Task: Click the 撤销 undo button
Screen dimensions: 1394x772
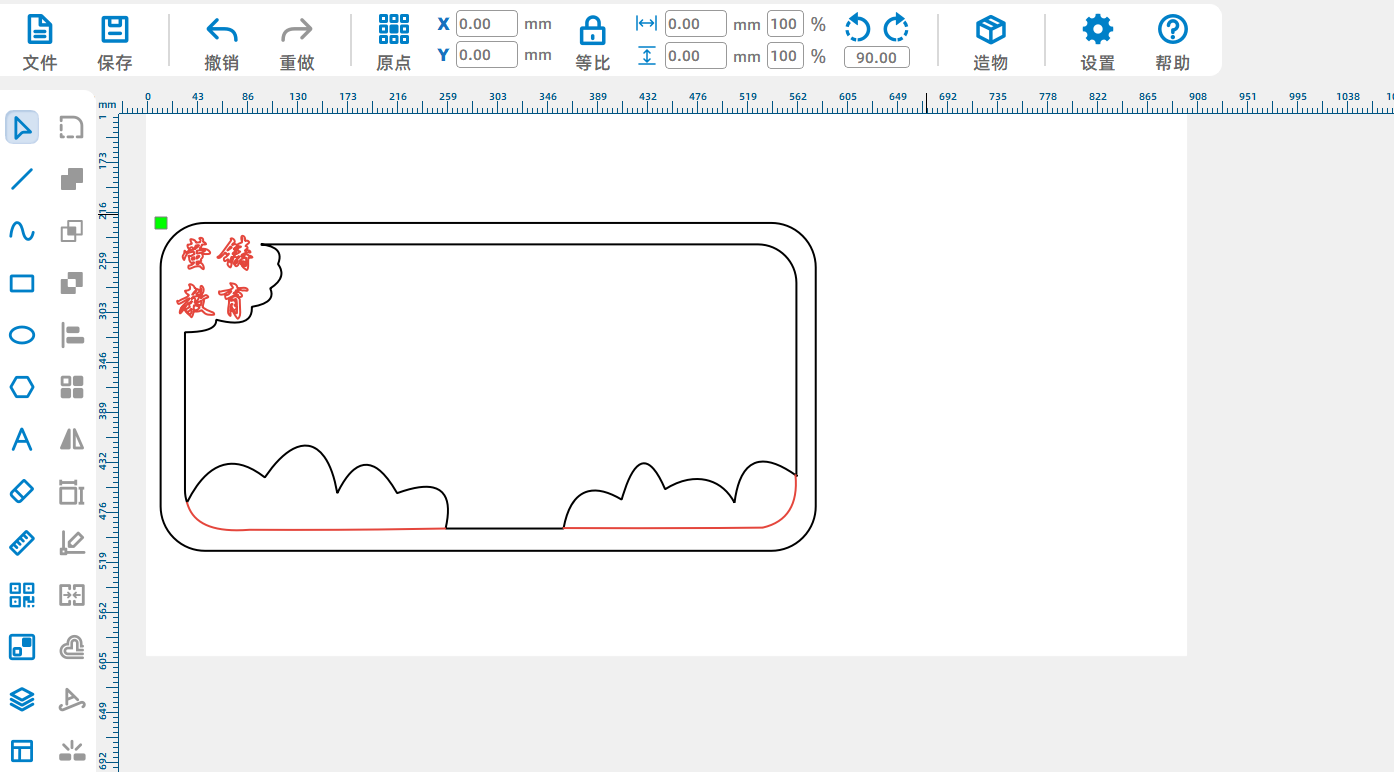Action: coord(221,41)
